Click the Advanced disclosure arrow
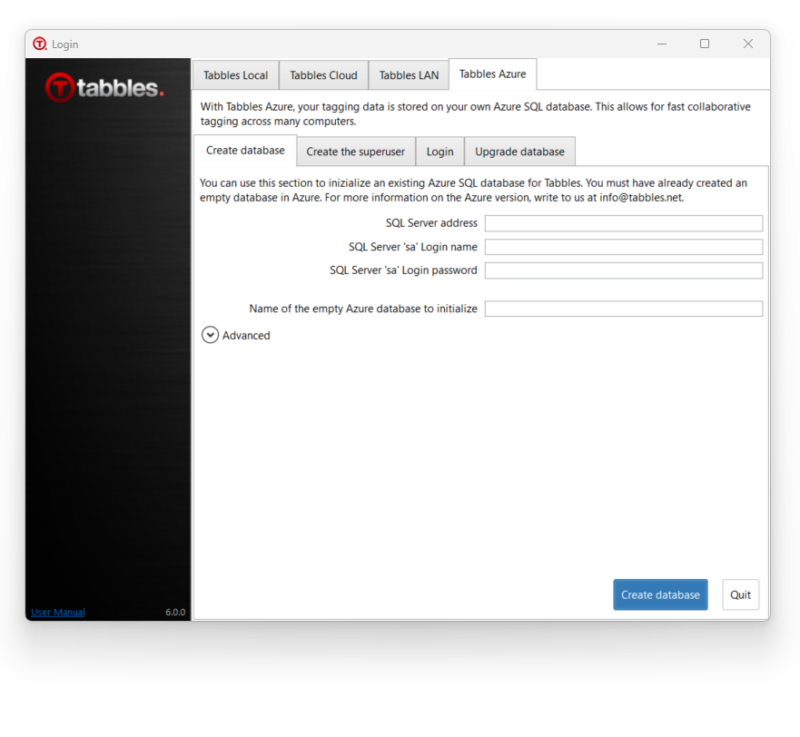 (209, 335)
